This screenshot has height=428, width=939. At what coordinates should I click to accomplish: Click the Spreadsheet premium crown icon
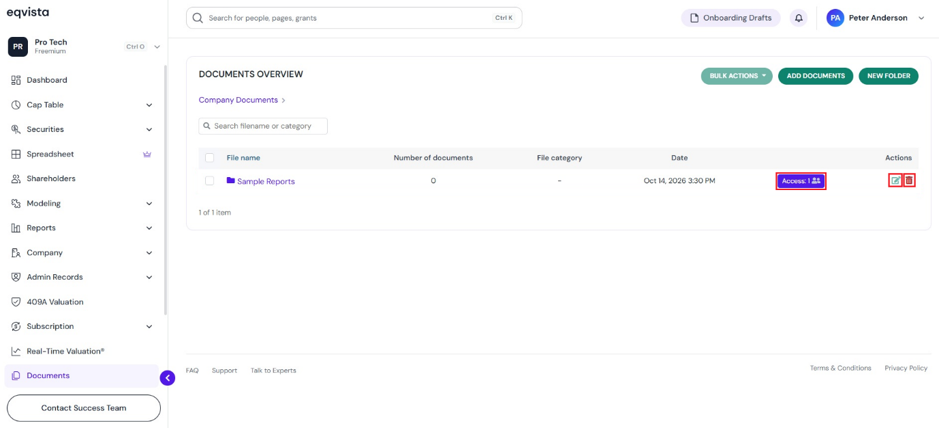coord(147,154)
